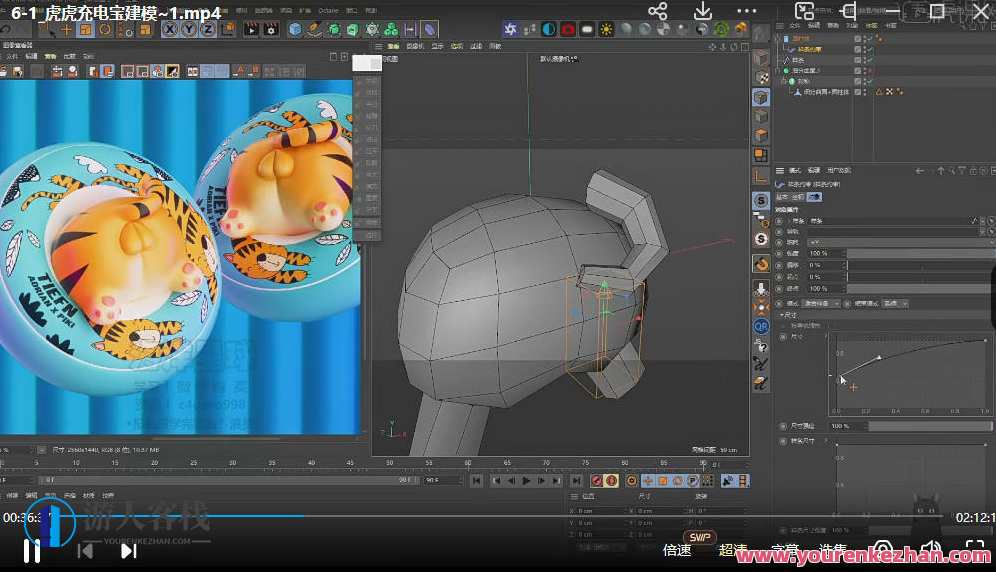
Task: Toggle the viewport maximize square icon
Action: coord(744,46)
